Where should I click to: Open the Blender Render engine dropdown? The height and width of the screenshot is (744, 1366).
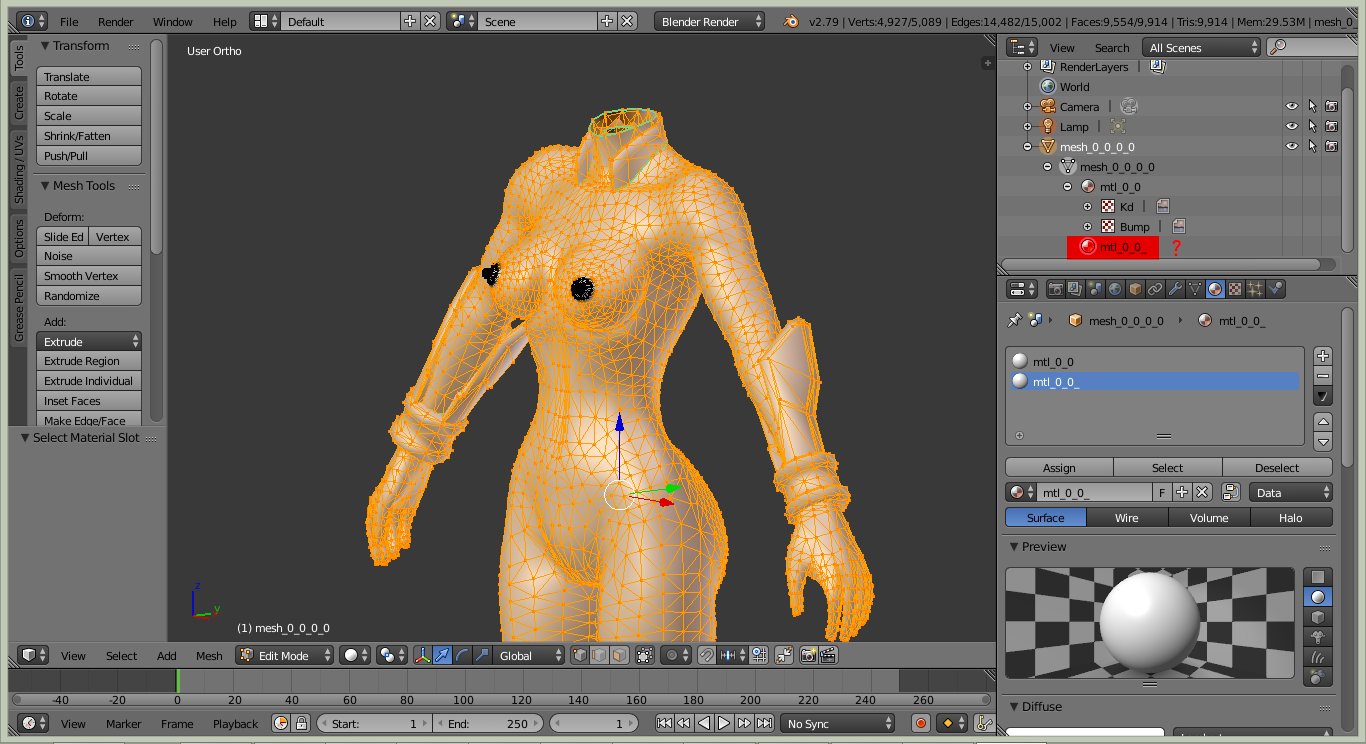(x=709, y=21)
